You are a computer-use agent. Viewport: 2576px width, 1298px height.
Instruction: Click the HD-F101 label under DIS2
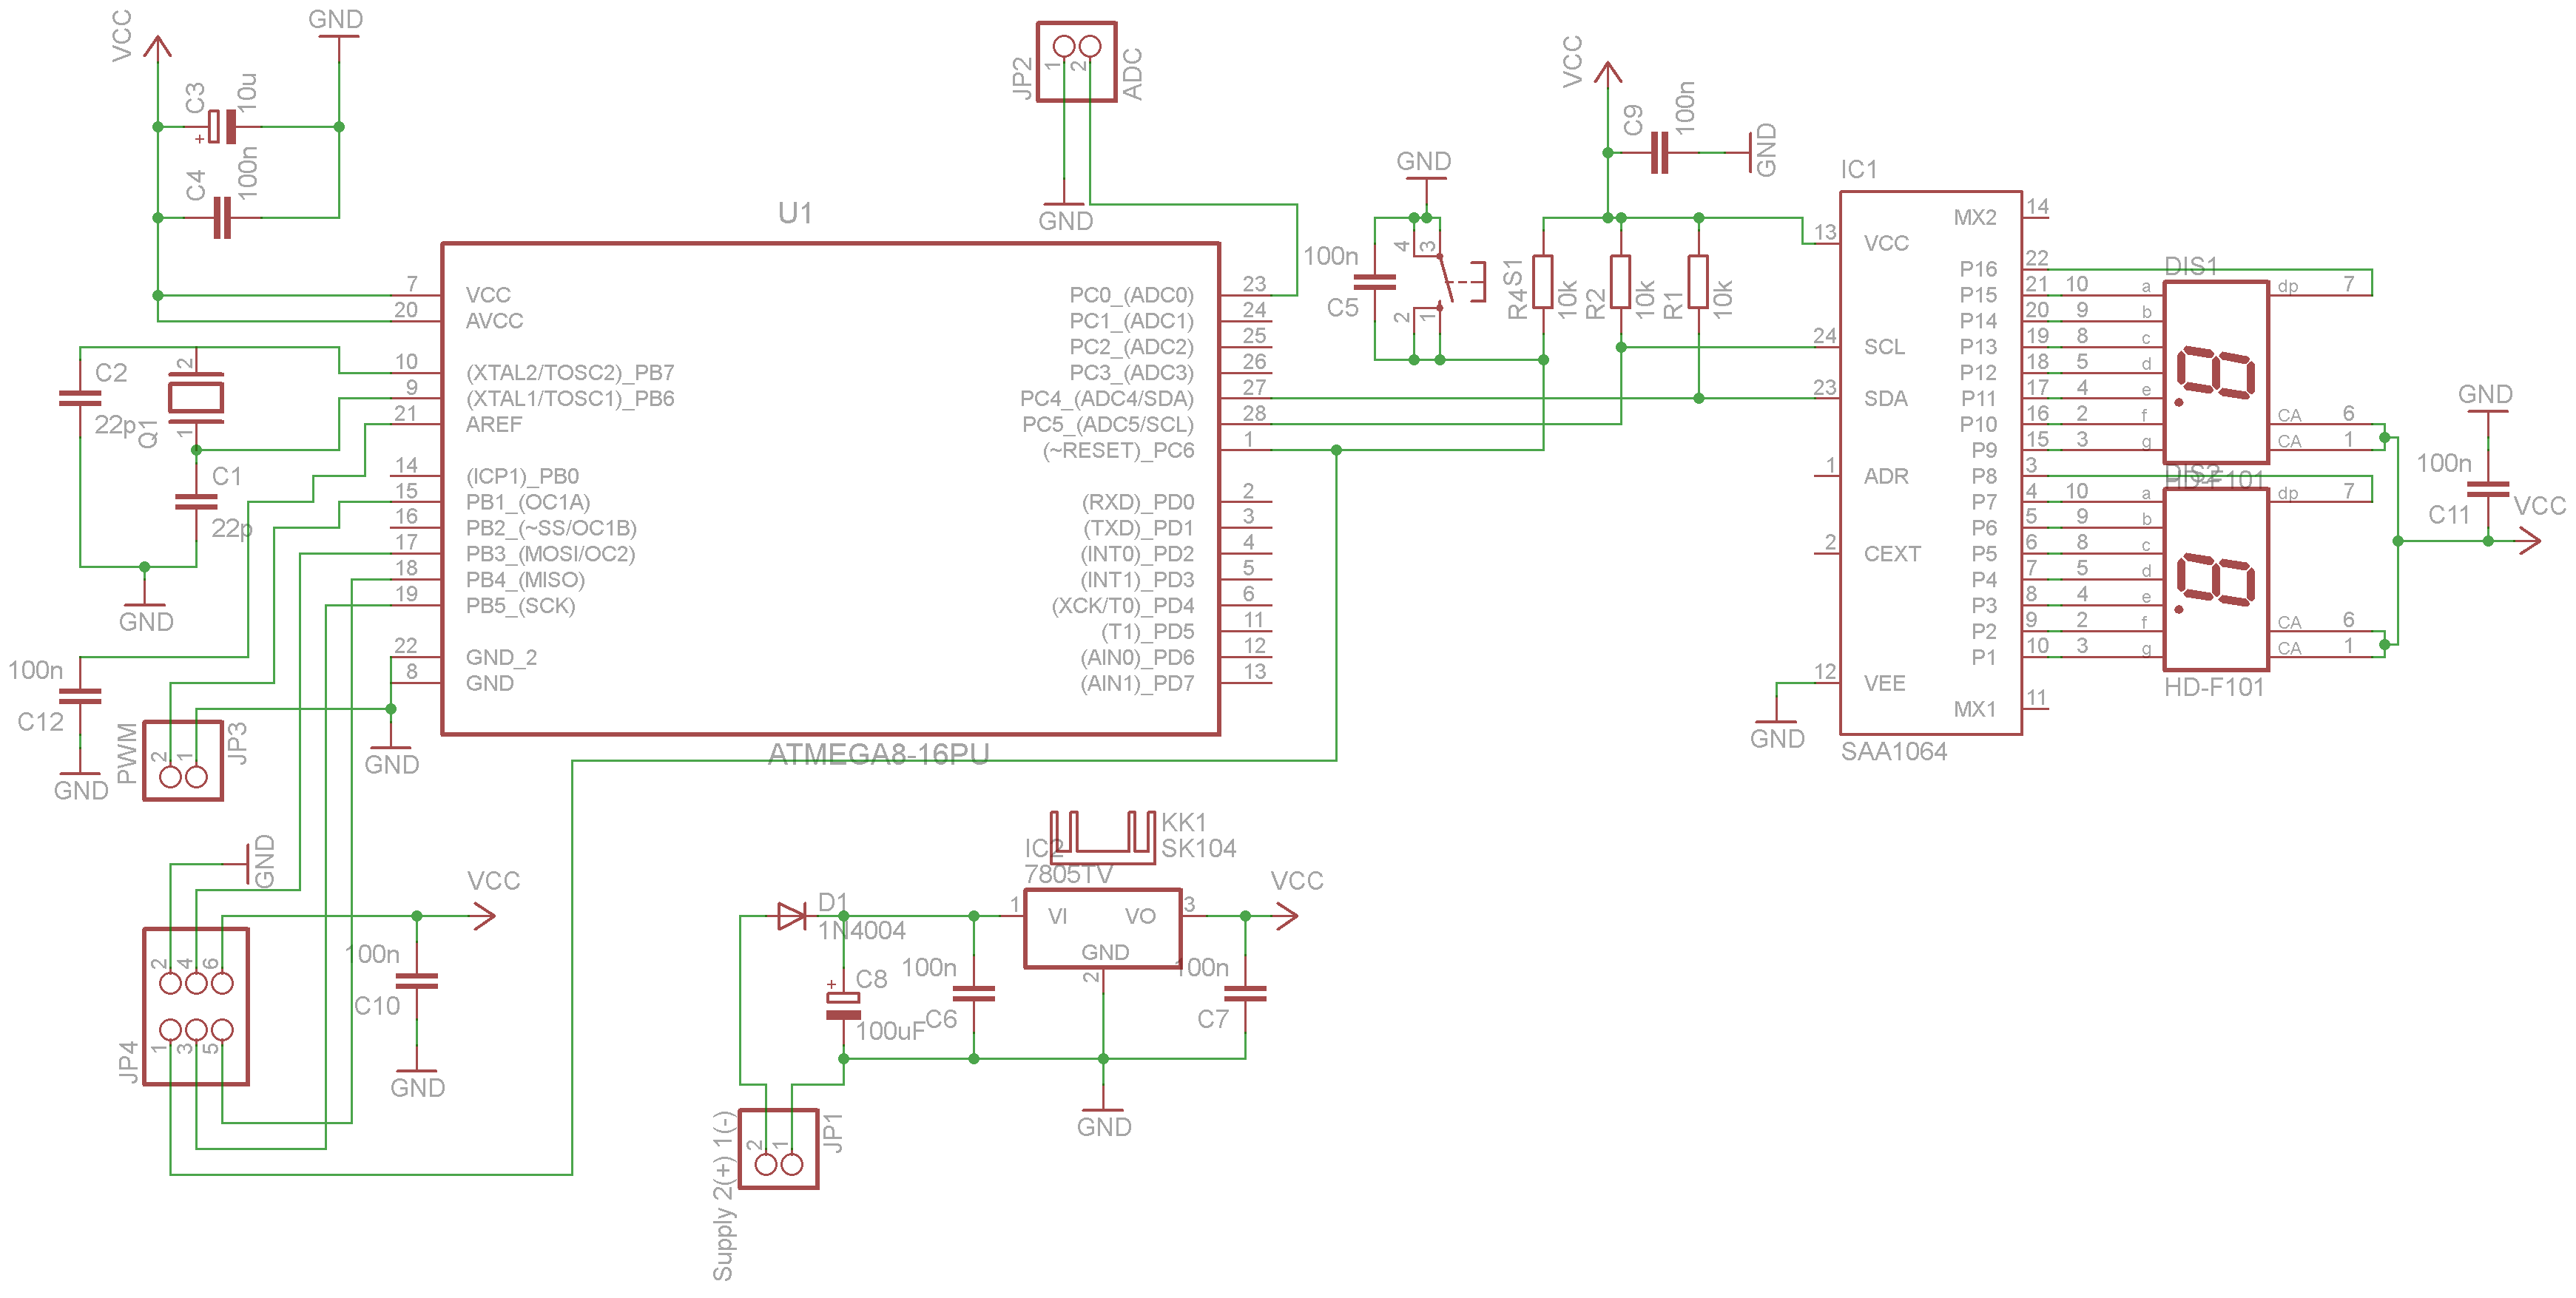click(x=2214, y=687)
